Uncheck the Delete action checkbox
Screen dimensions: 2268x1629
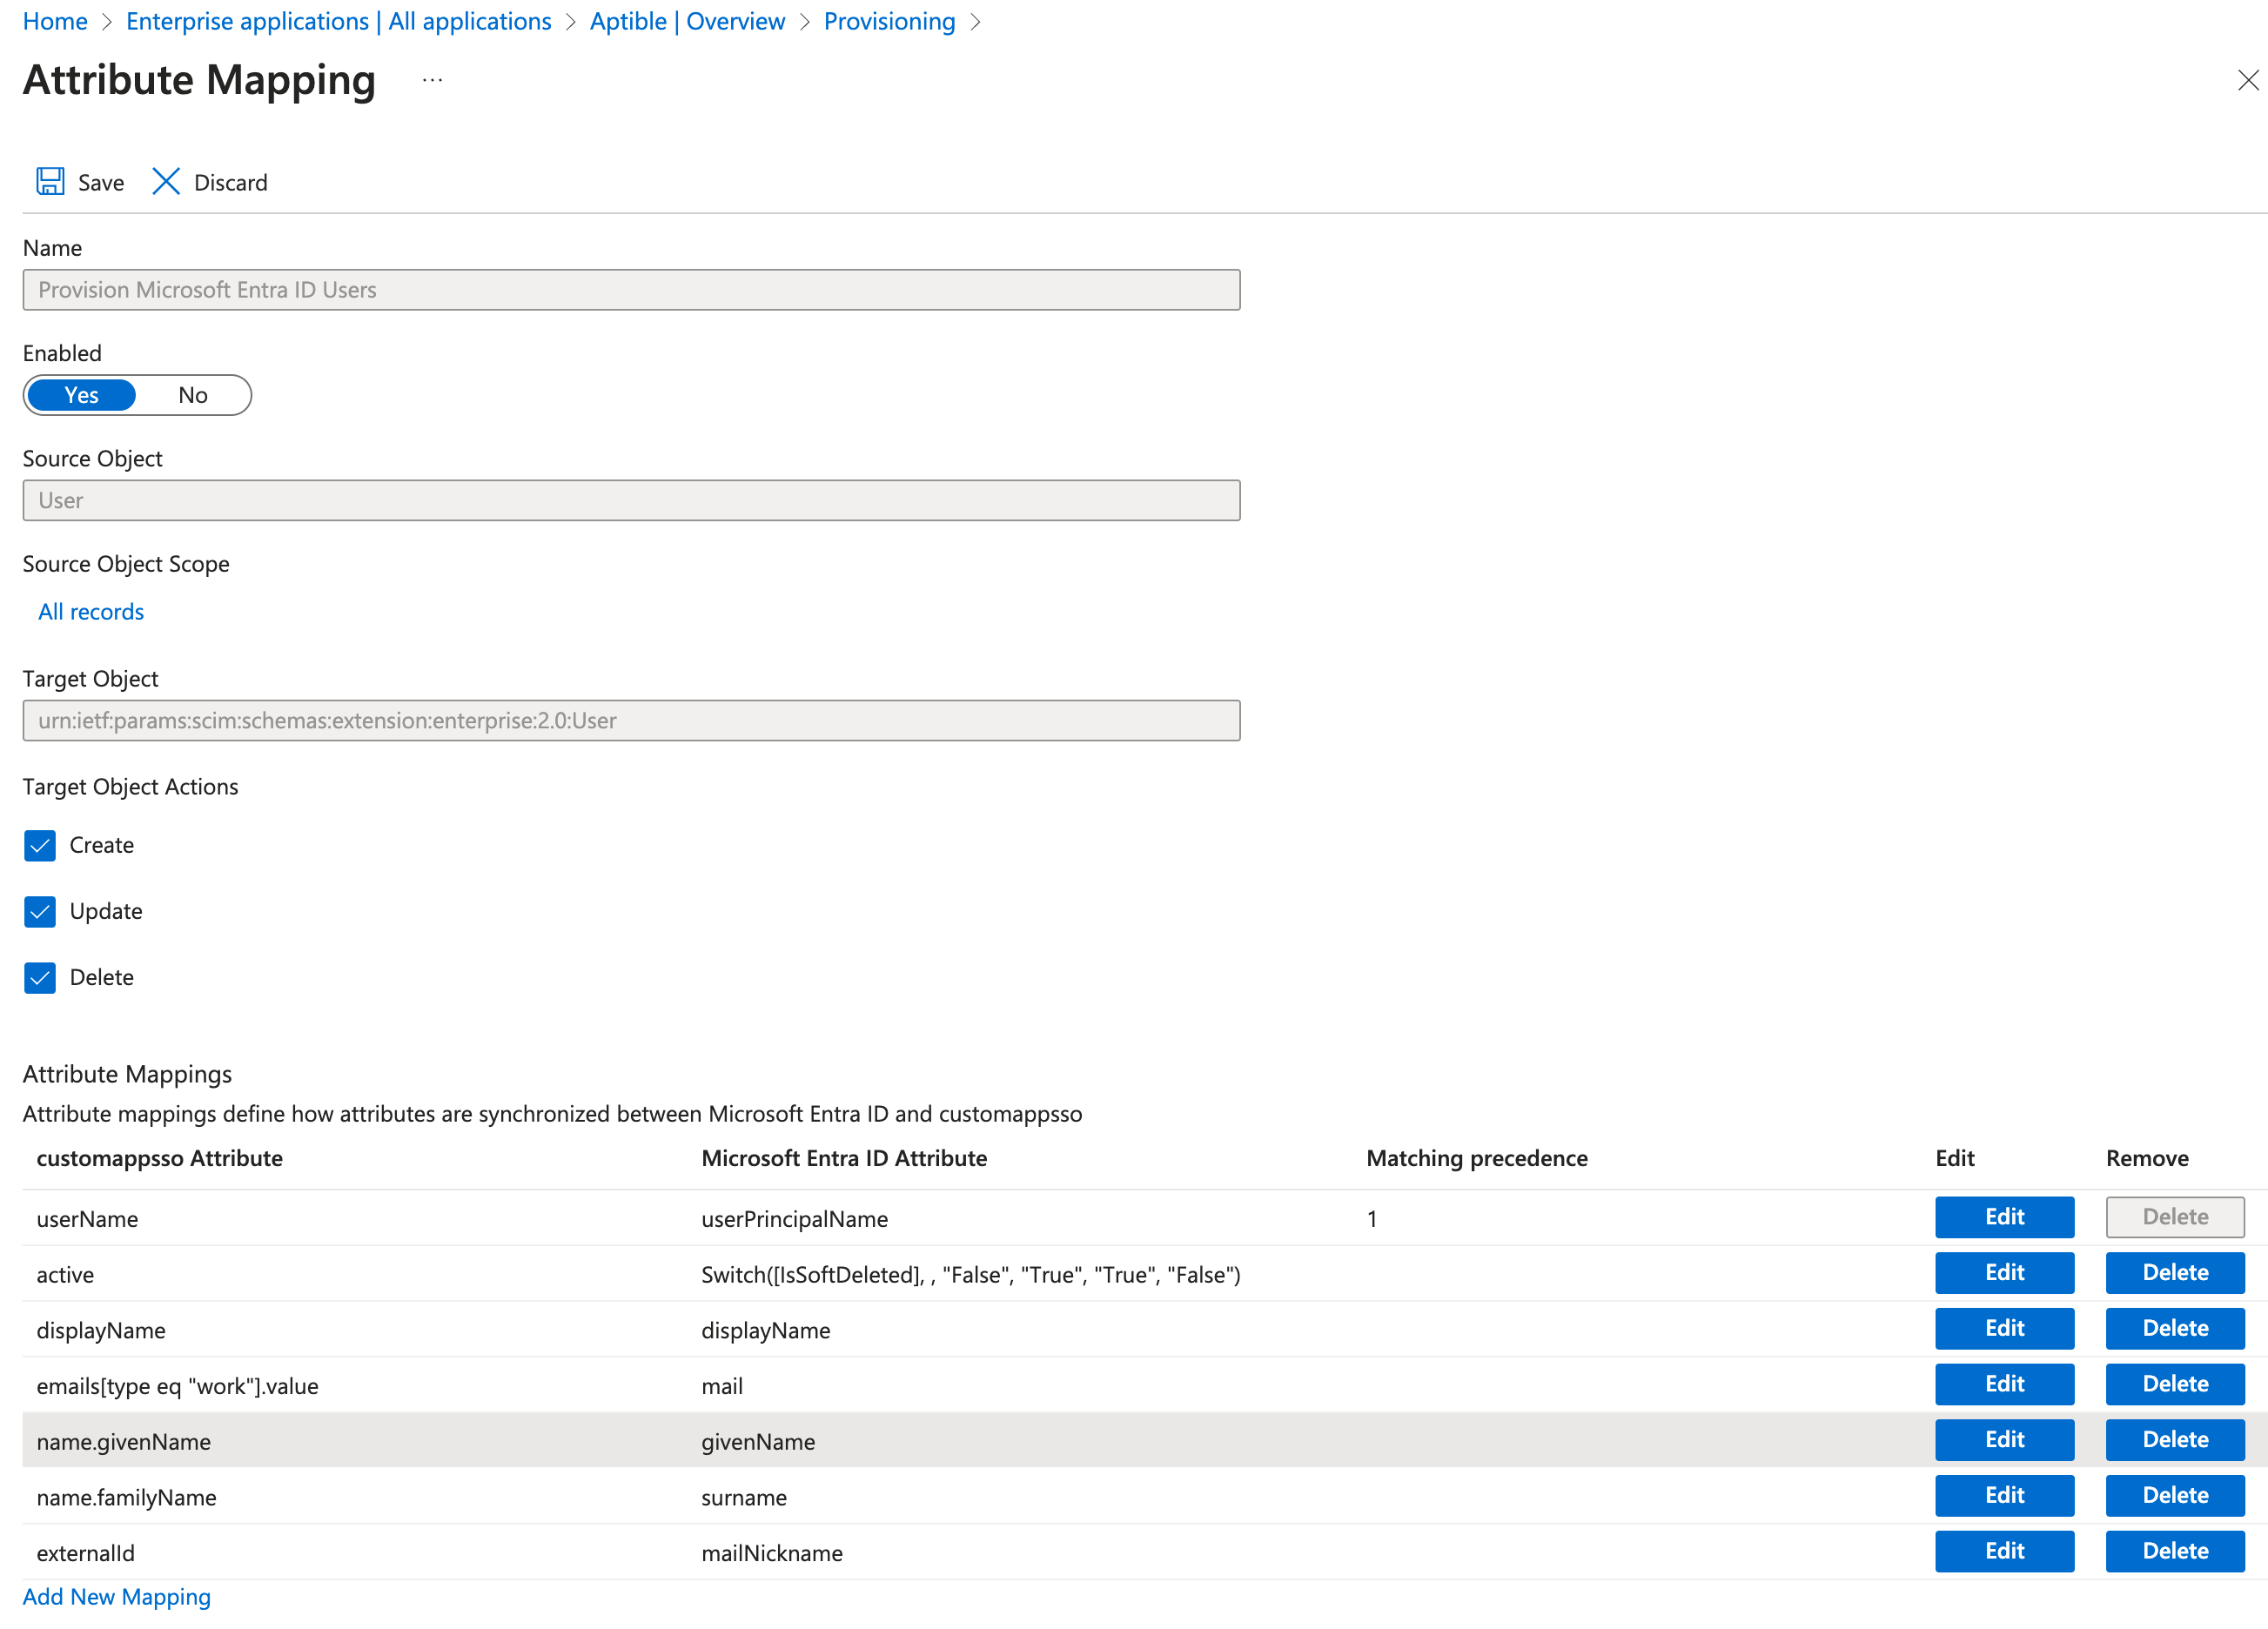point(40,977)
